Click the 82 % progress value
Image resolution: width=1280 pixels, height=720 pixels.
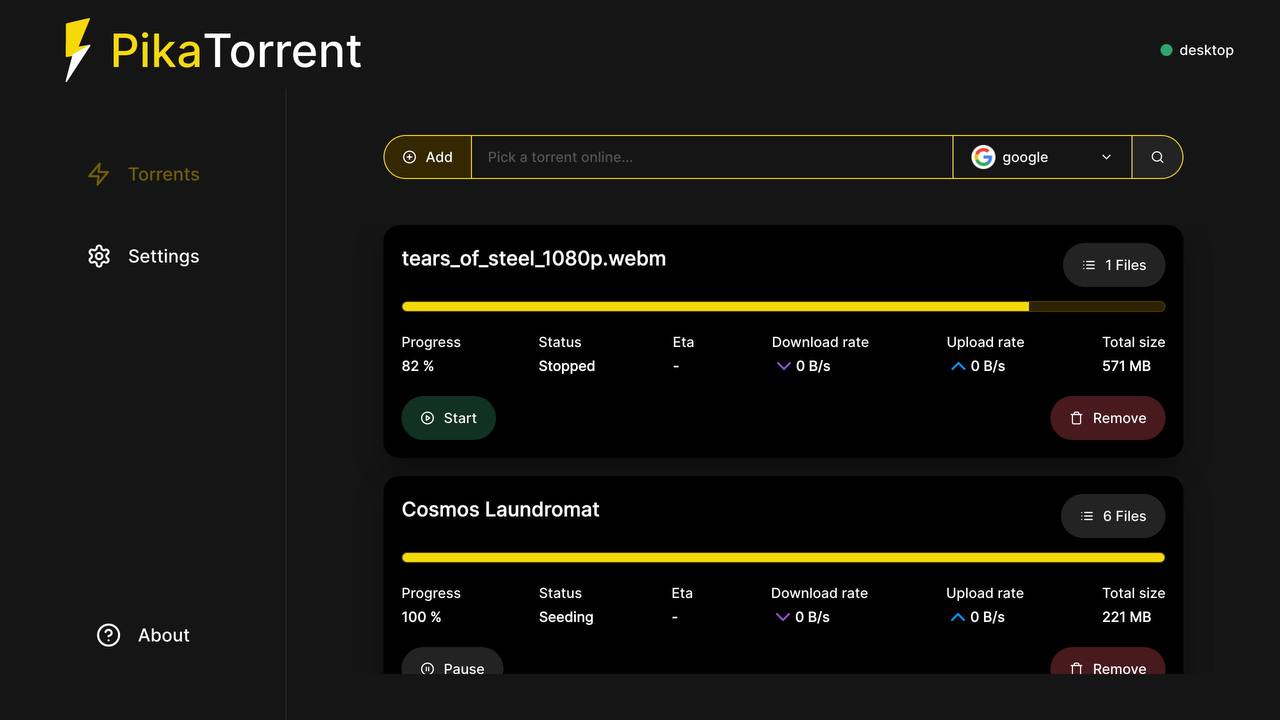pyautogui.click(x=418, y=366)
